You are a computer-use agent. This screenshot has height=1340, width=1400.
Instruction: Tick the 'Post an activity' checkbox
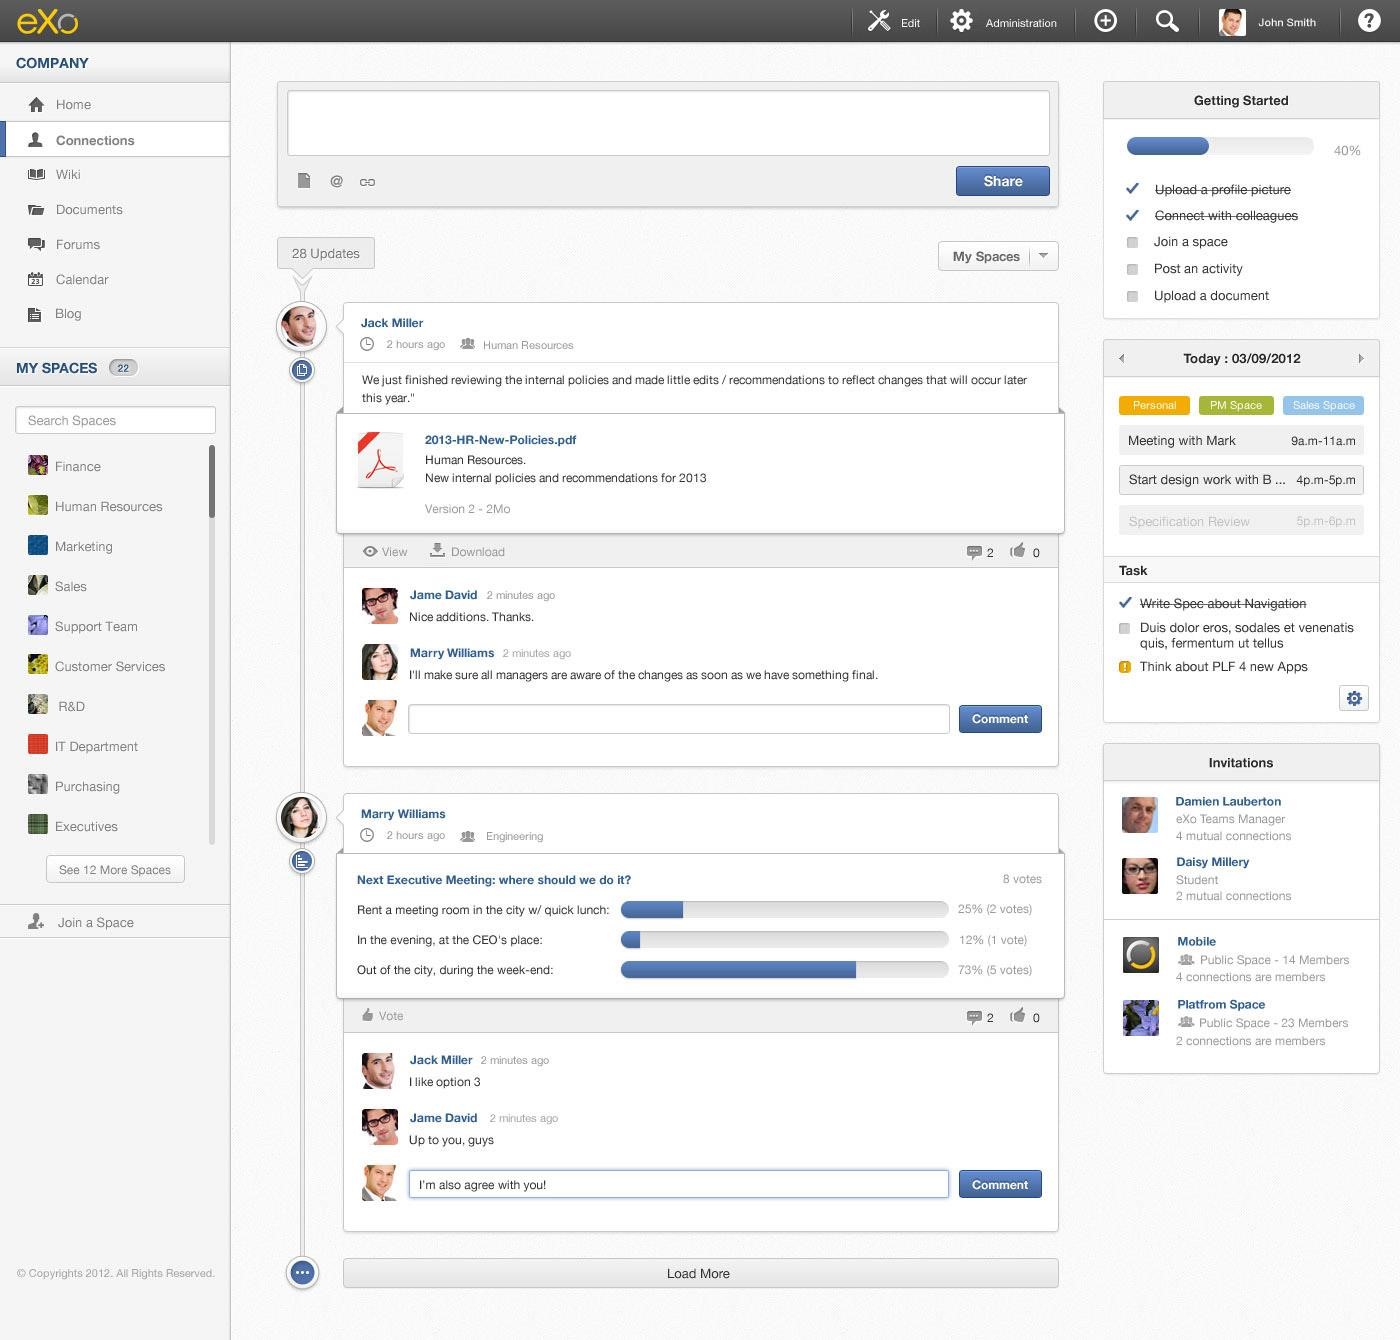(1132, 269)
